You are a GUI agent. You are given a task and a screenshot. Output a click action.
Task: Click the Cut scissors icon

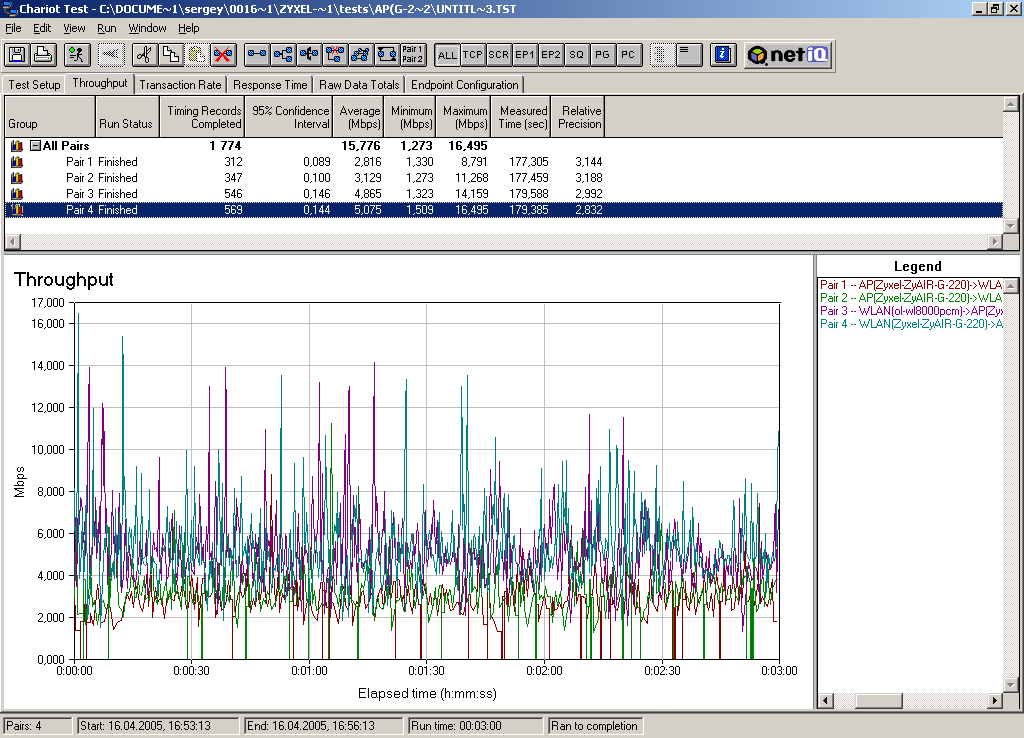point(145,55)
